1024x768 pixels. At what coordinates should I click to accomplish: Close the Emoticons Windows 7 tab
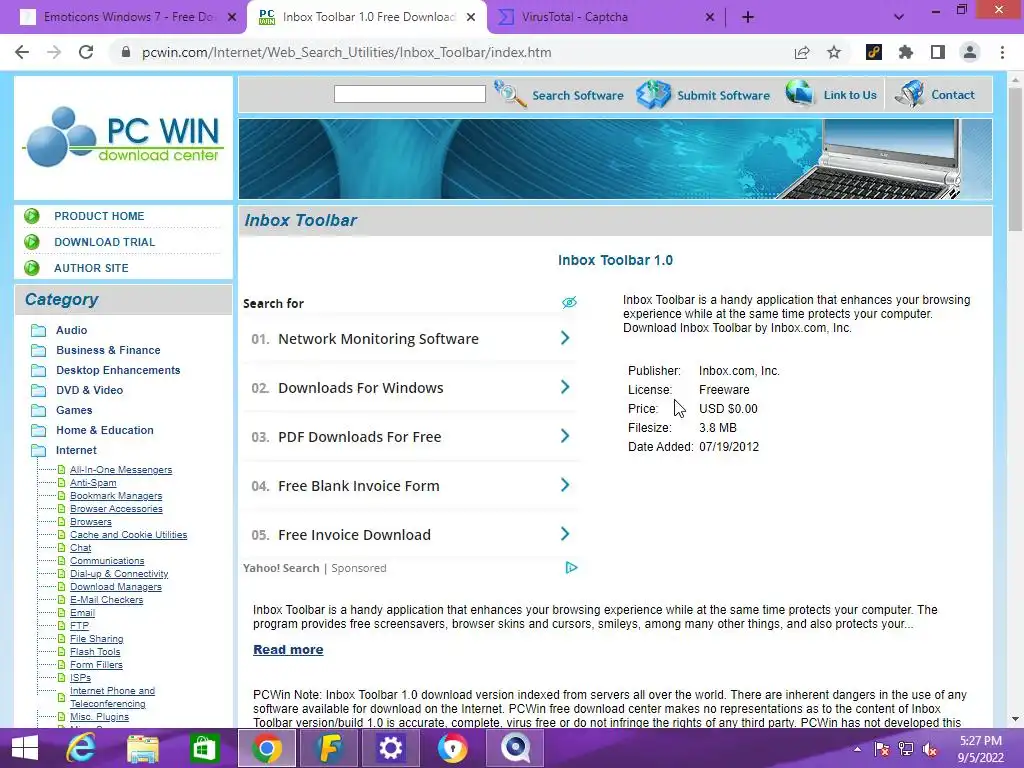click(x=232, y=17)
